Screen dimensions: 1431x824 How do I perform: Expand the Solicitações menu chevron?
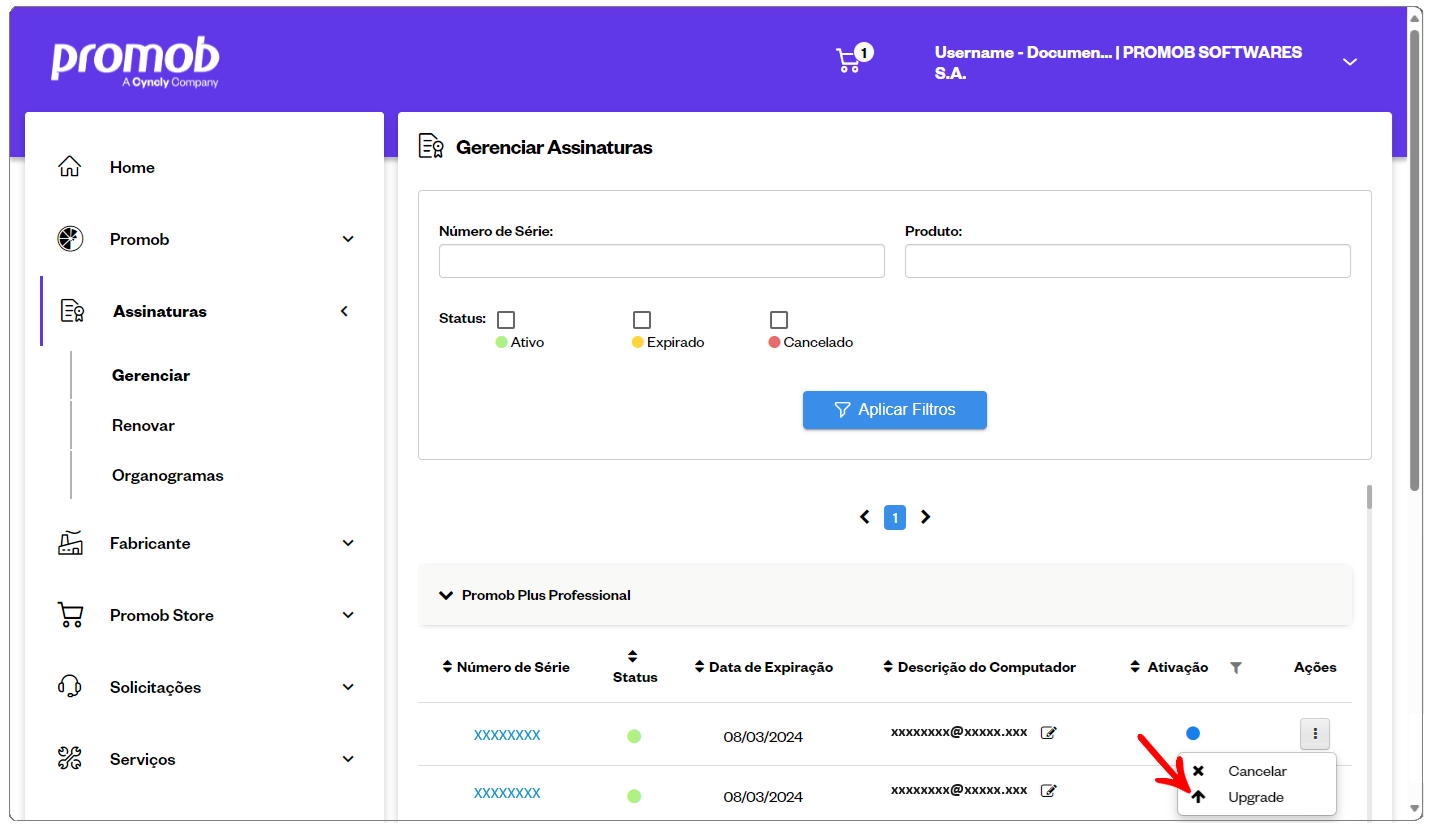click(348, 687)
